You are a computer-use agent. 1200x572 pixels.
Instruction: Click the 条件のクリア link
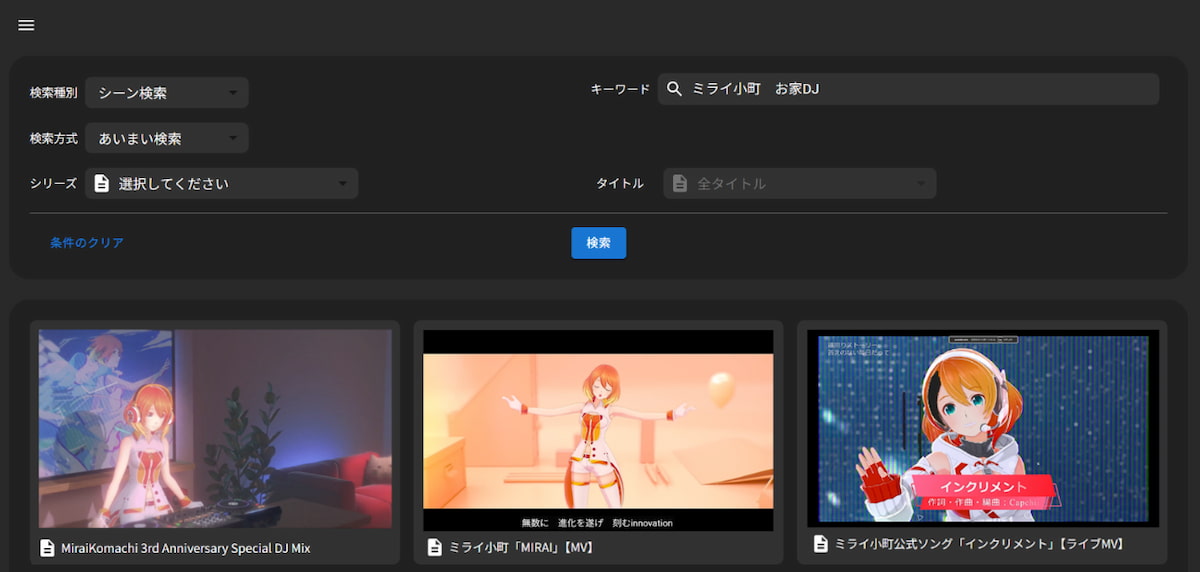coord(87,243)
